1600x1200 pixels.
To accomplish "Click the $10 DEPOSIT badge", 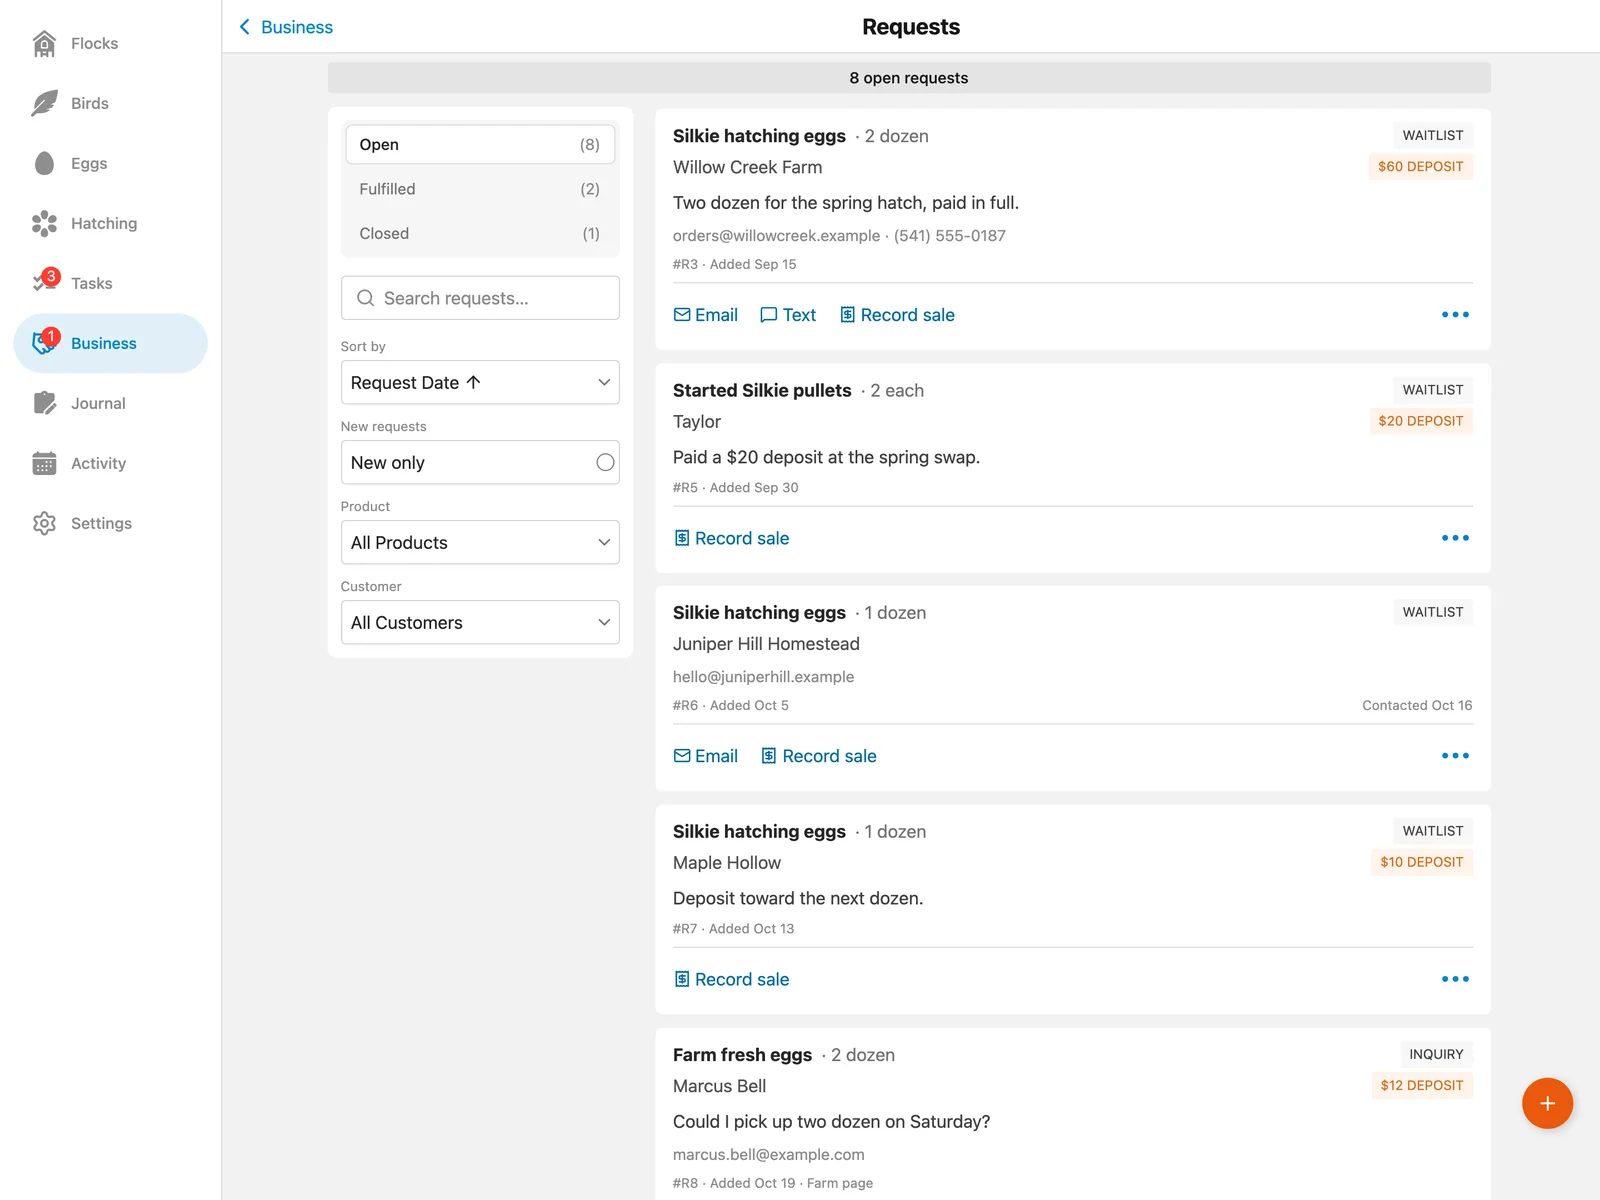I will pyautogui.click(x=1421, y=862).
